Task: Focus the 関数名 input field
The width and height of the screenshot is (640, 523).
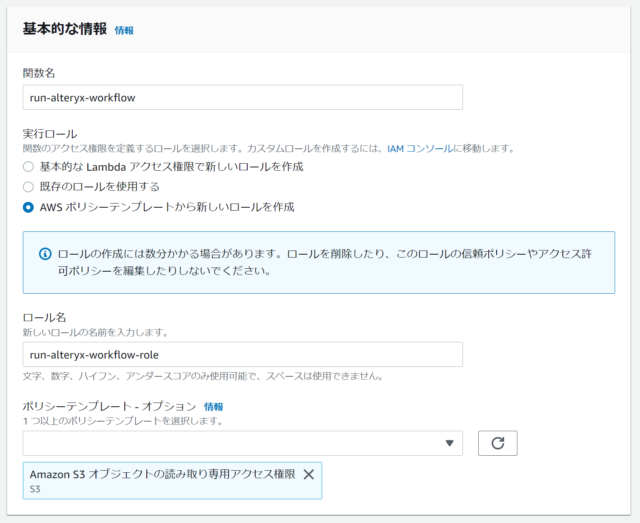Action: [x=242, y=97]
